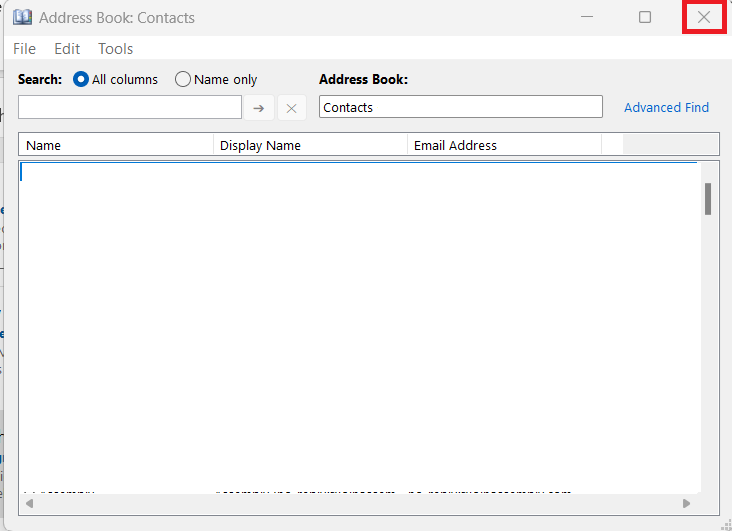Click the horizontal scroll left arrow

[x=29, y=503]
